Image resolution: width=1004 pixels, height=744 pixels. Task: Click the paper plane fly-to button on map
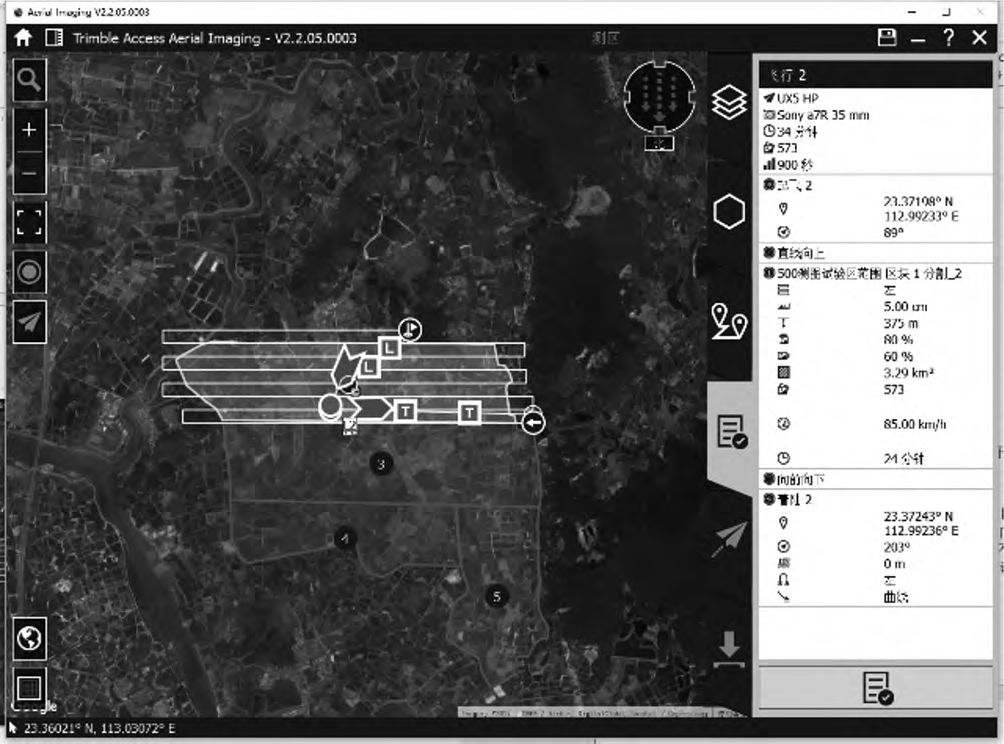29,322
